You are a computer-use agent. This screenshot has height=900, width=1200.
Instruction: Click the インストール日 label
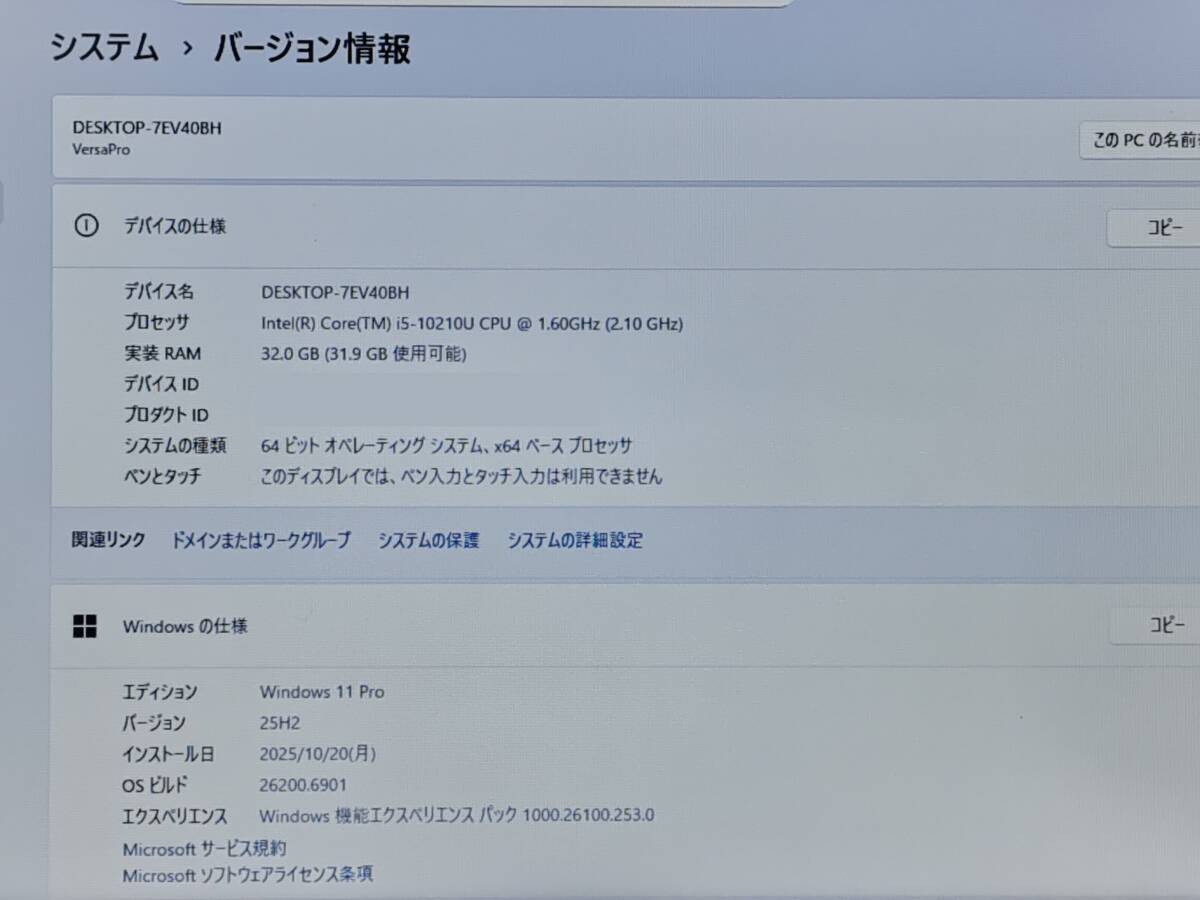click(168, 754)
